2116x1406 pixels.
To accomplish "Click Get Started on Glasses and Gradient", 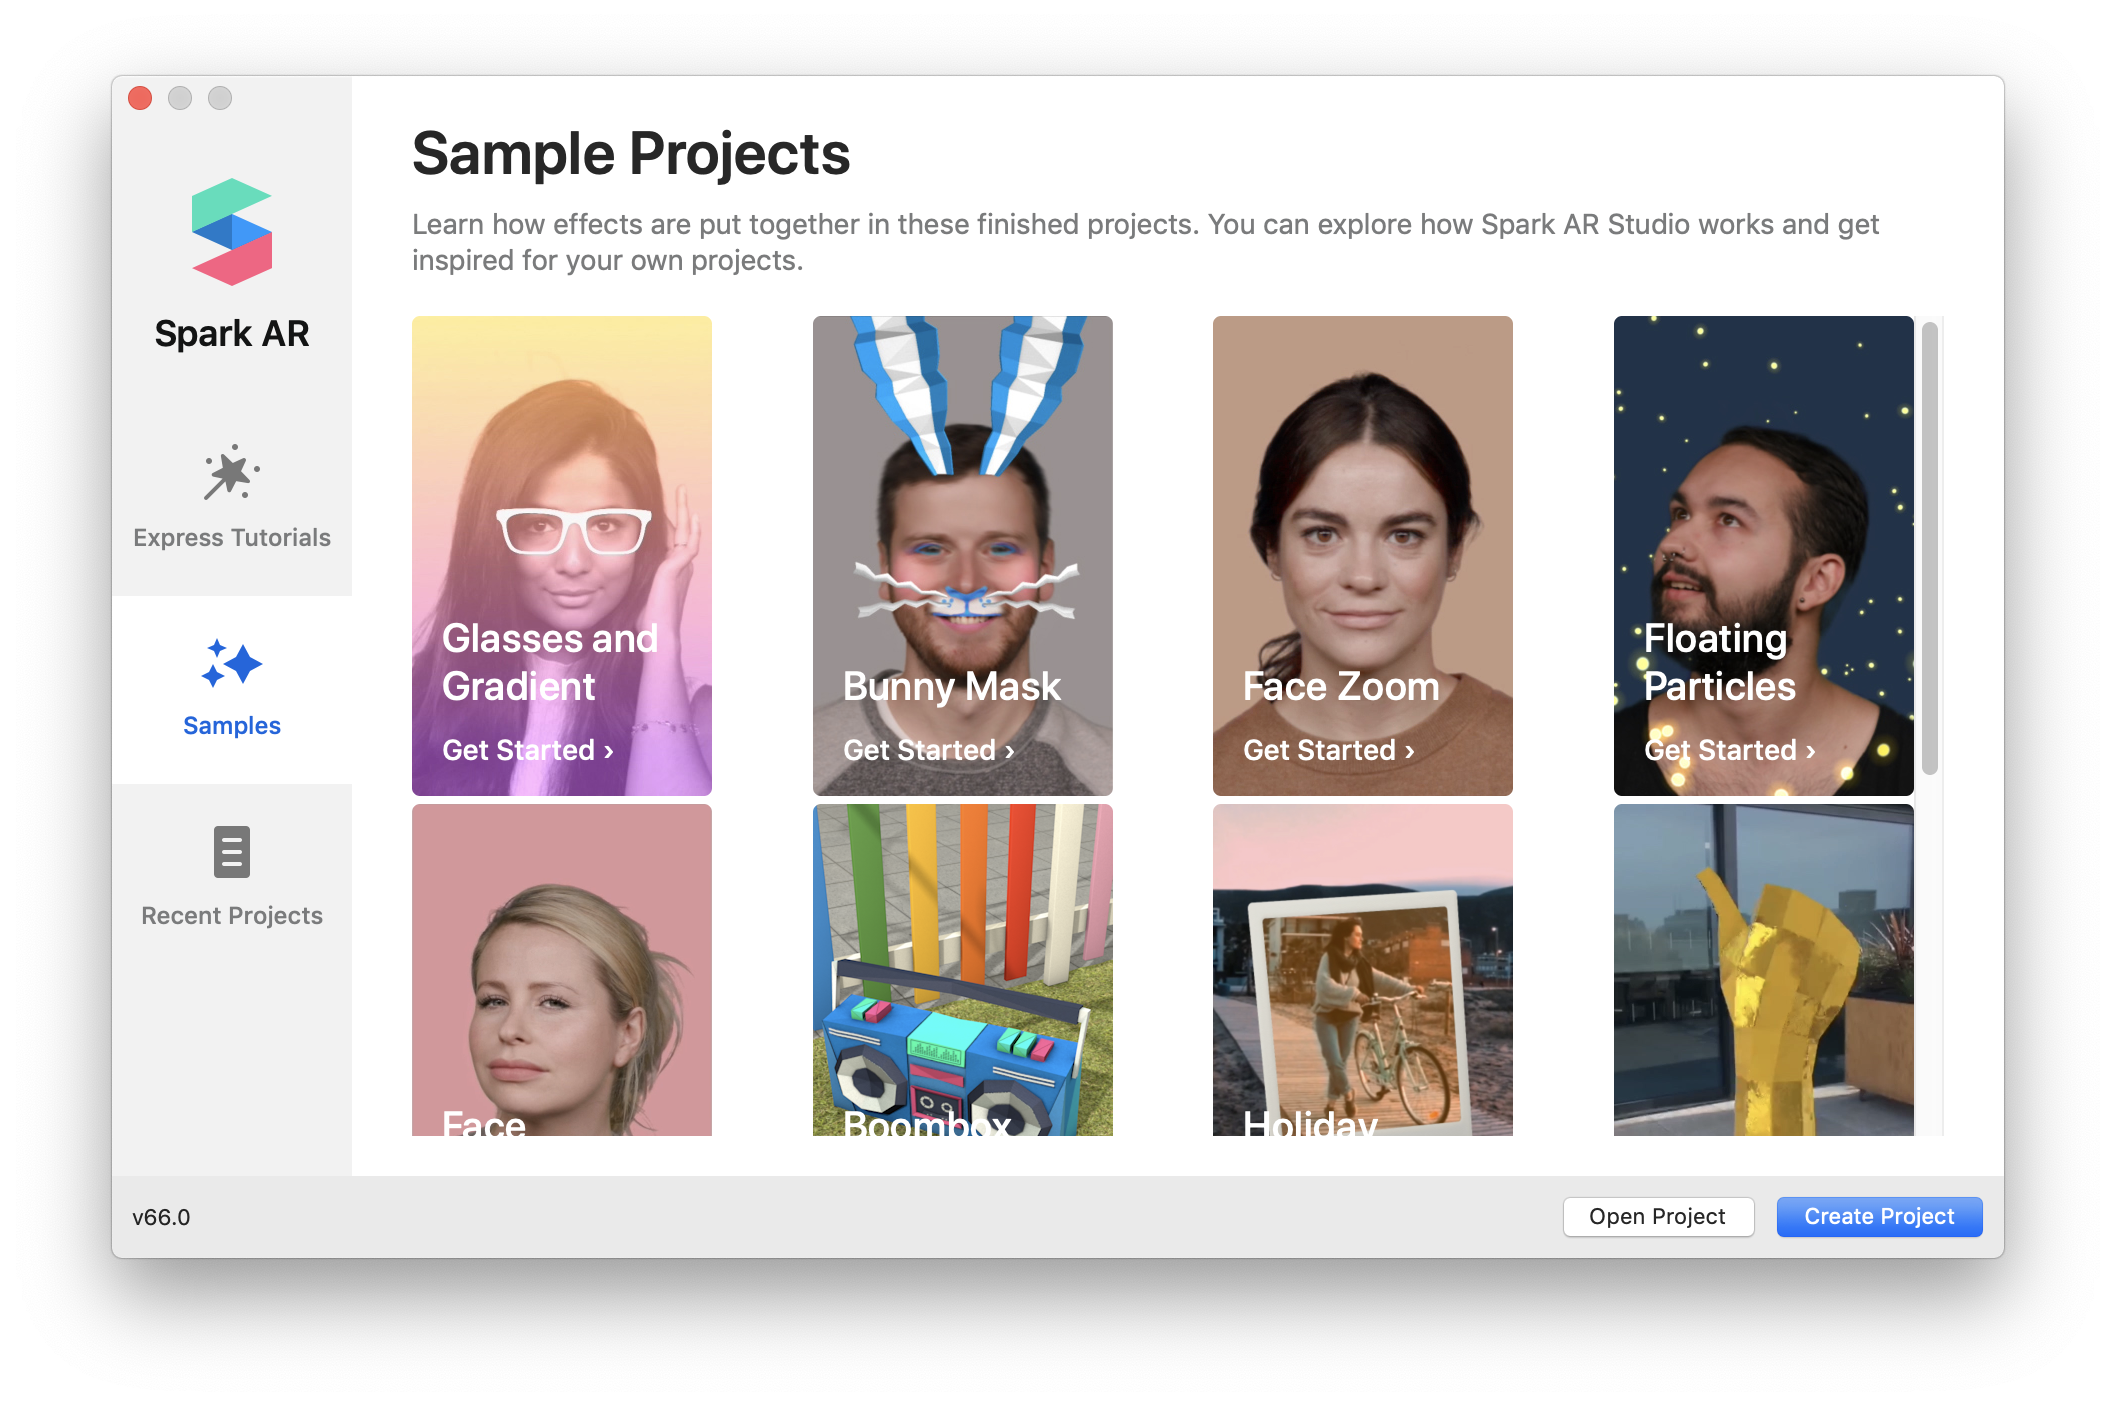I will pos(527,750).
